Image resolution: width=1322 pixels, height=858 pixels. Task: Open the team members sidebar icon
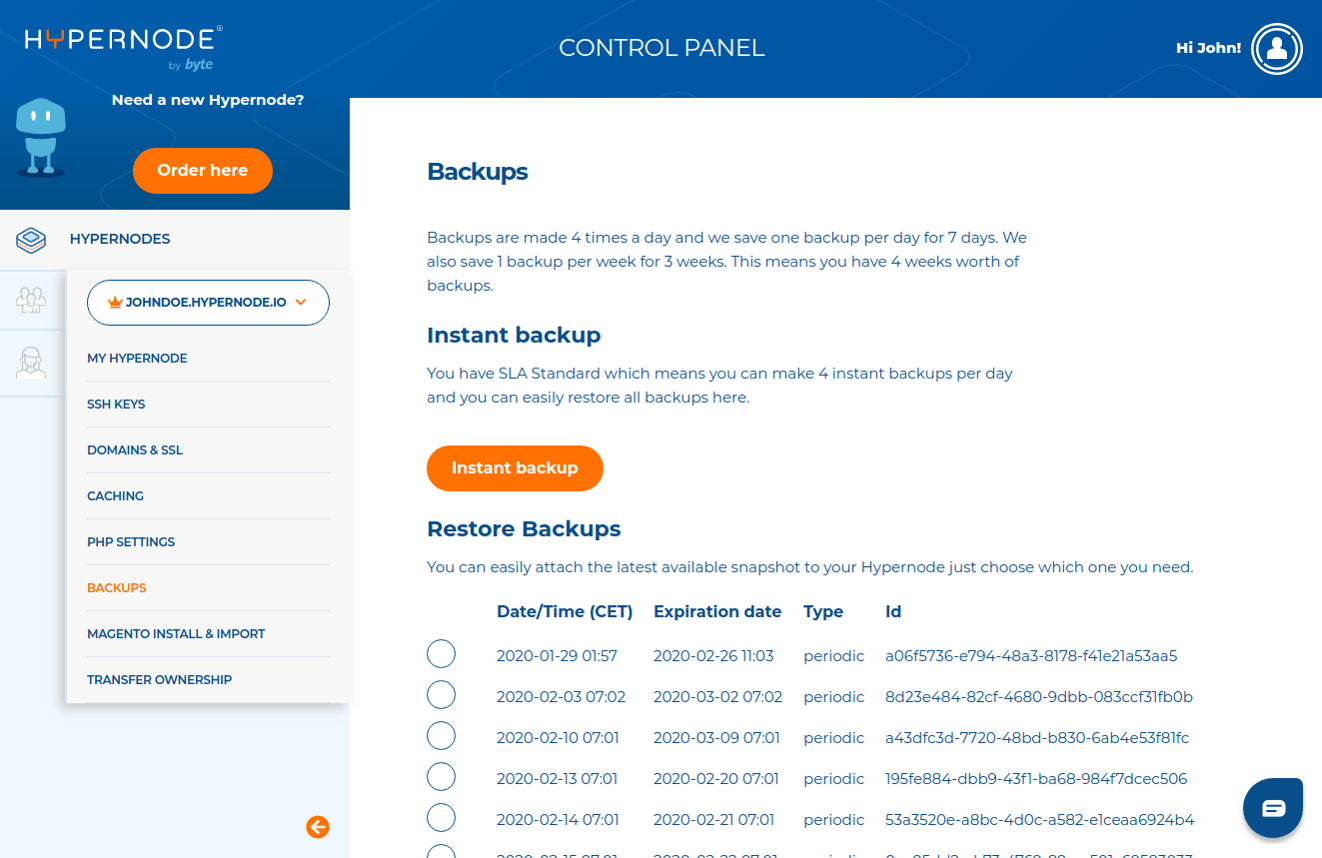click(31, 299)
